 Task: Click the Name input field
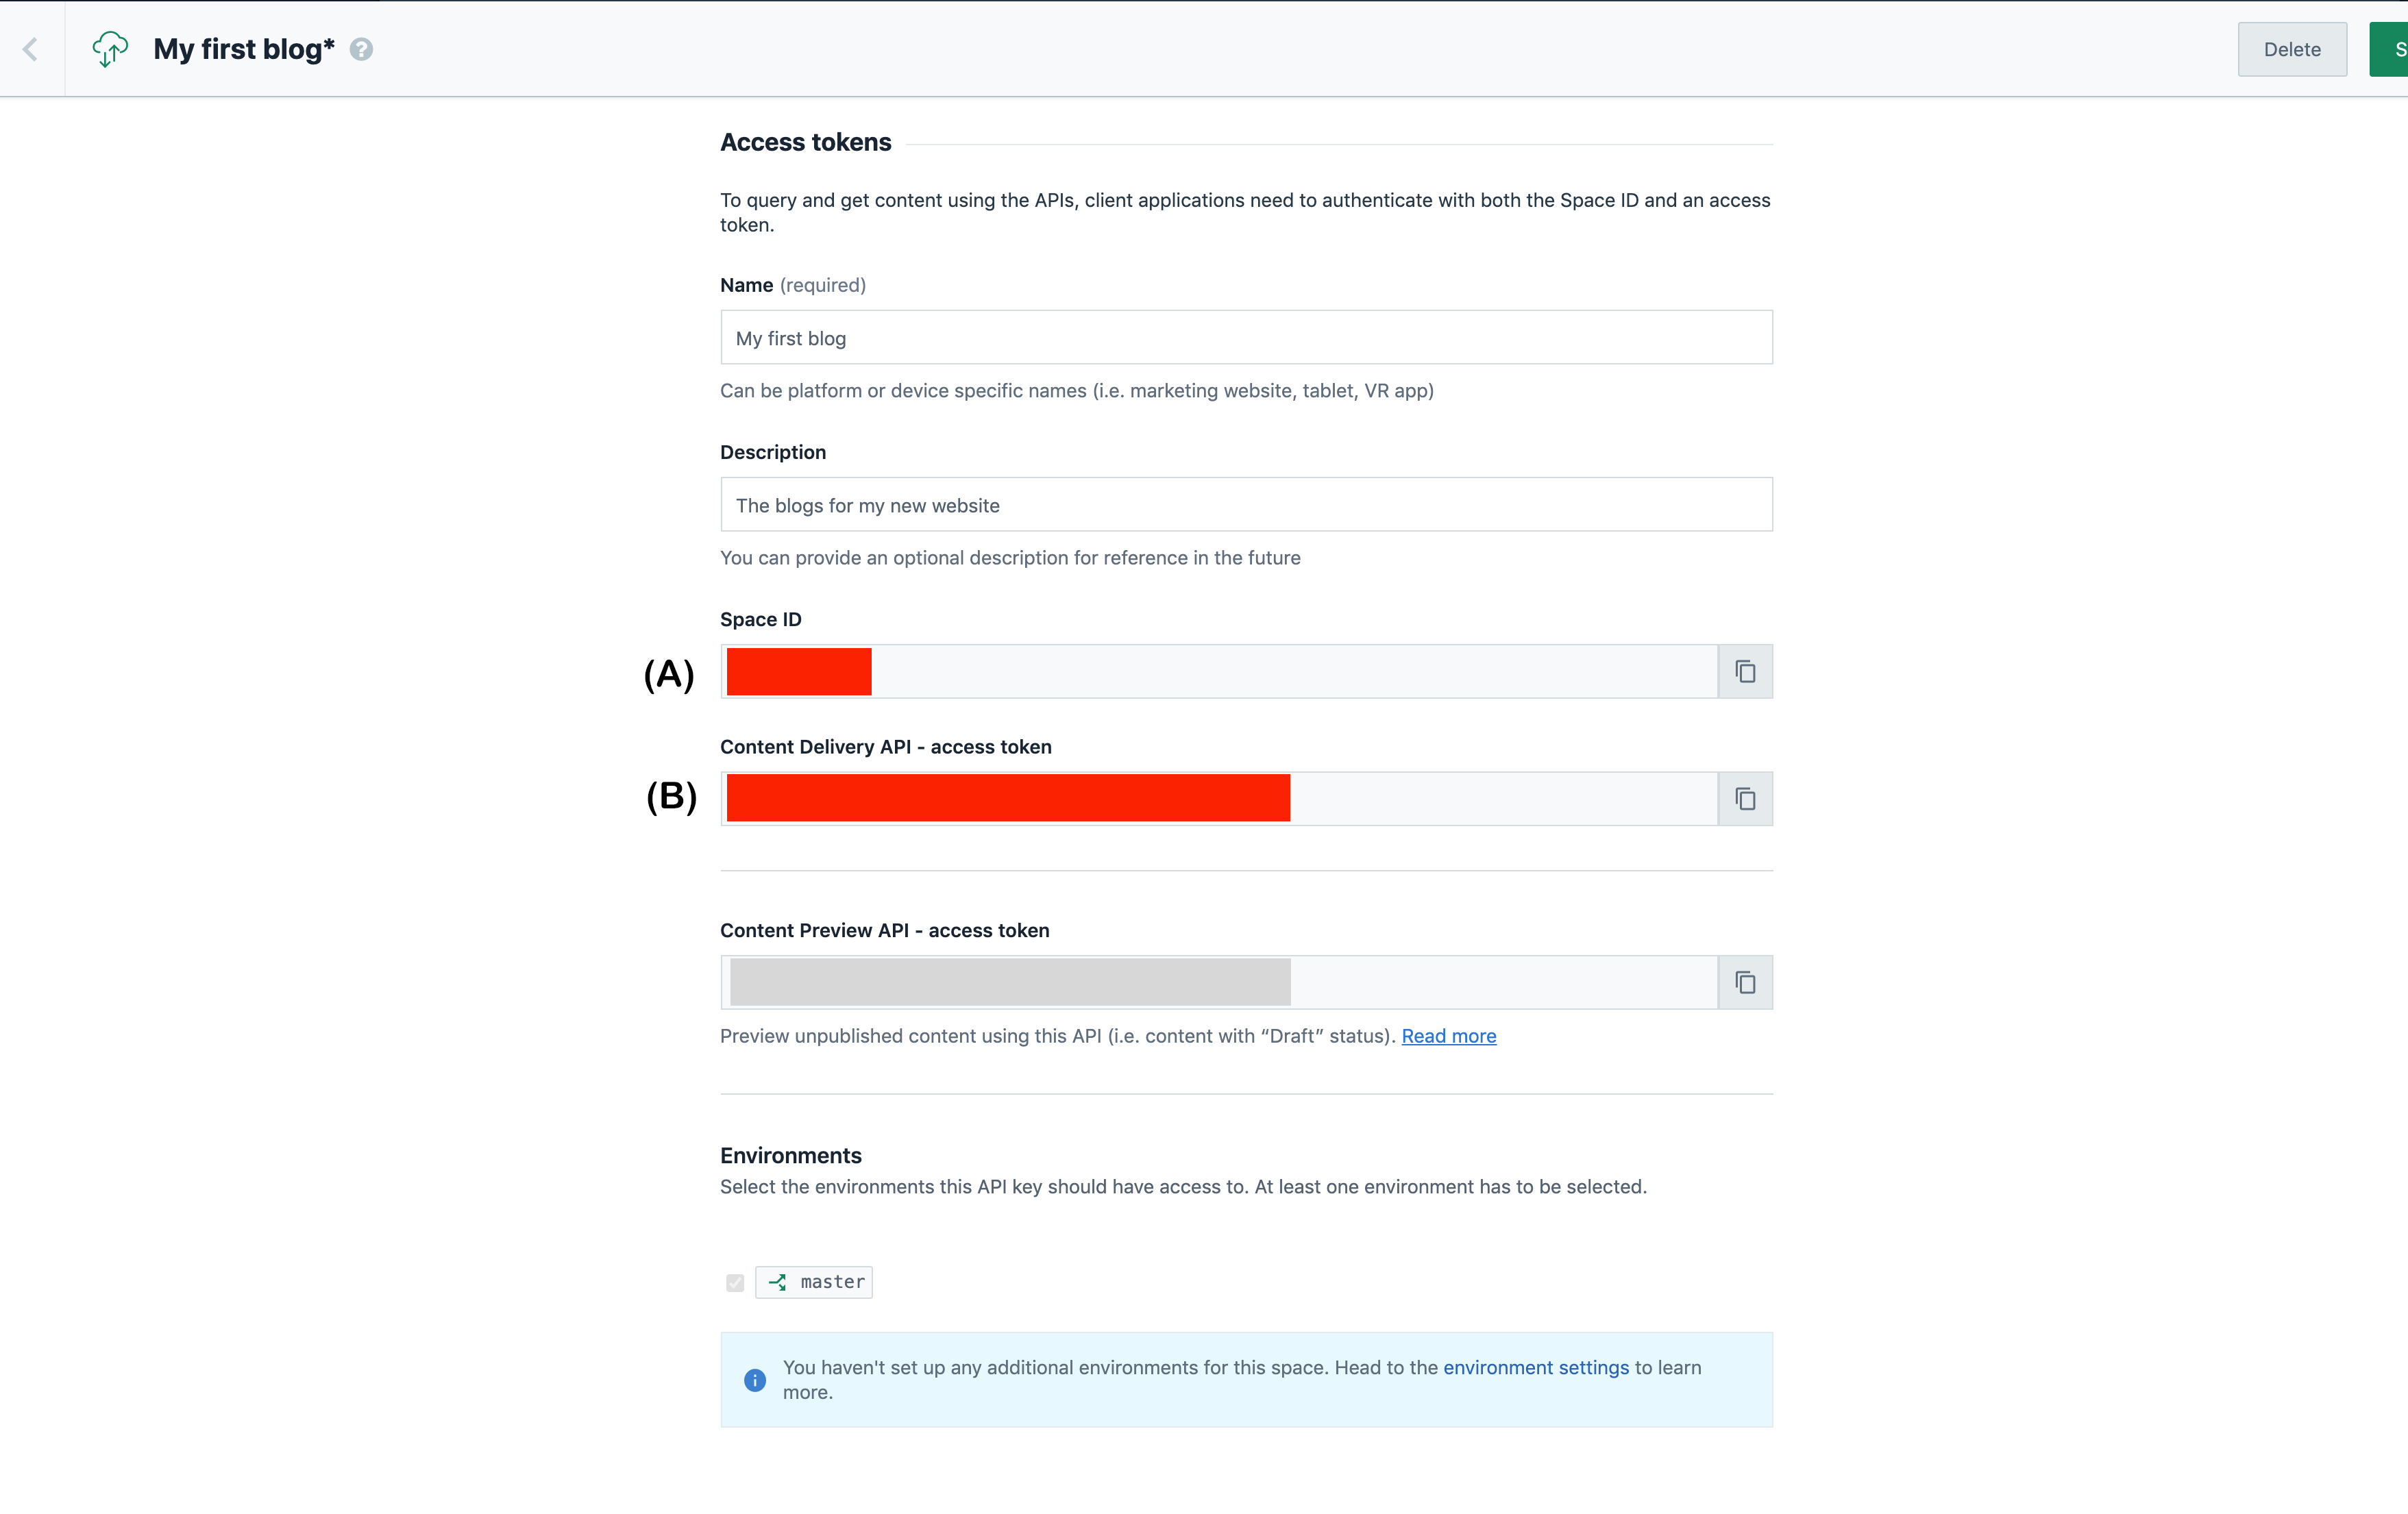(1245, 338)
